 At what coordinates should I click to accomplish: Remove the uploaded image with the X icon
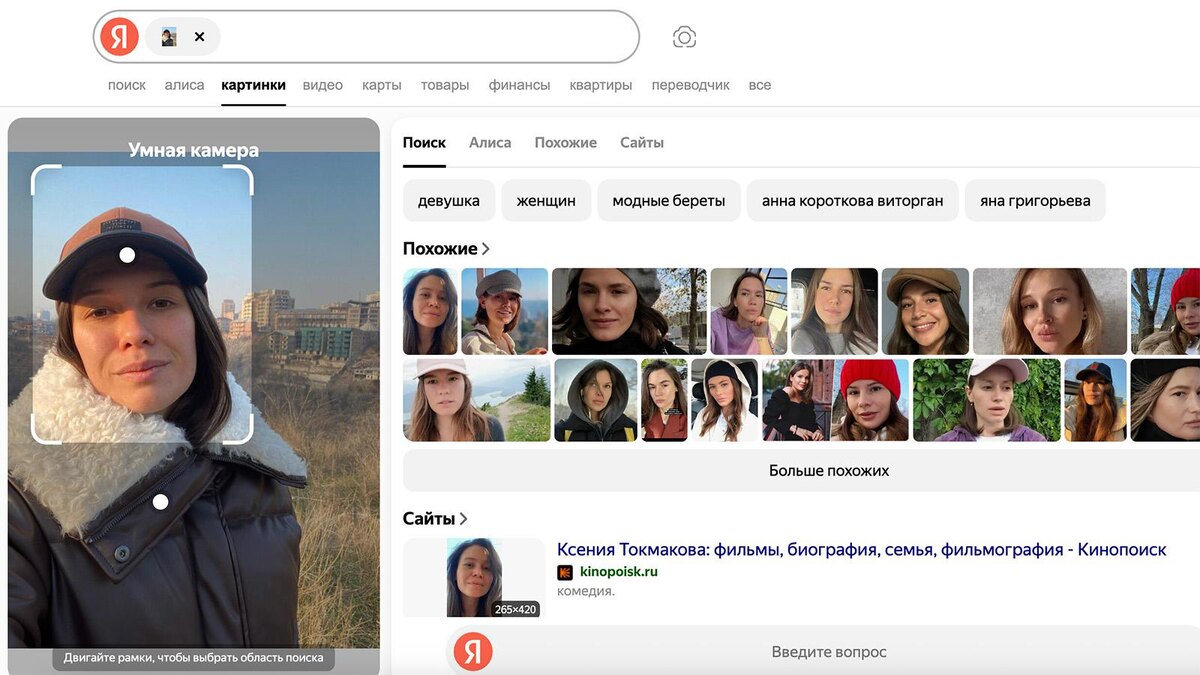[x=198, y=36]
